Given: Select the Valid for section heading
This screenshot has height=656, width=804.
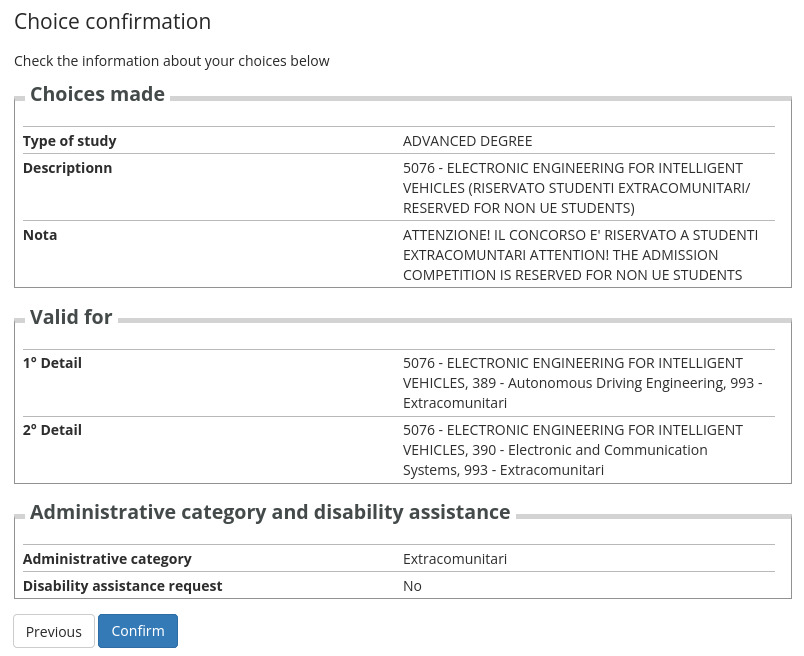Looking at the screenshot, I should pos(71,317).
